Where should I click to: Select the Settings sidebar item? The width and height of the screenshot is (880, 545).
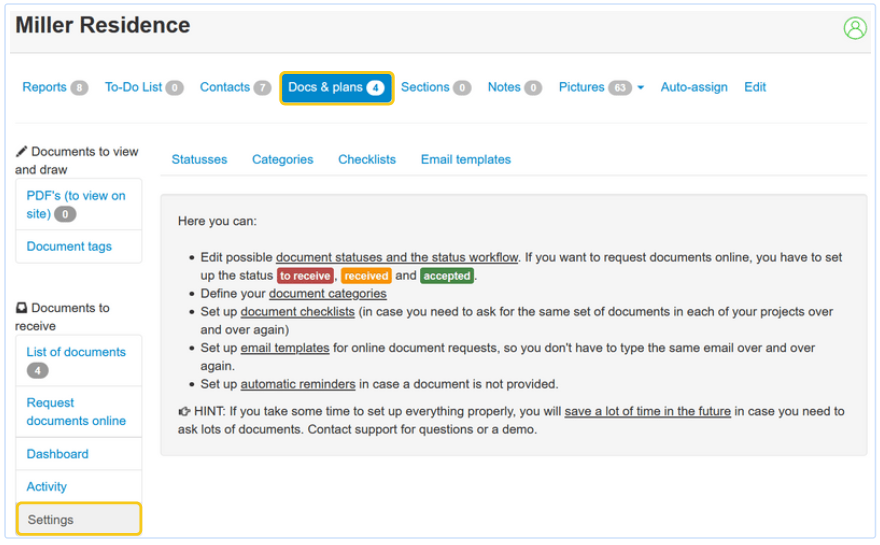(x=79, y=519)
